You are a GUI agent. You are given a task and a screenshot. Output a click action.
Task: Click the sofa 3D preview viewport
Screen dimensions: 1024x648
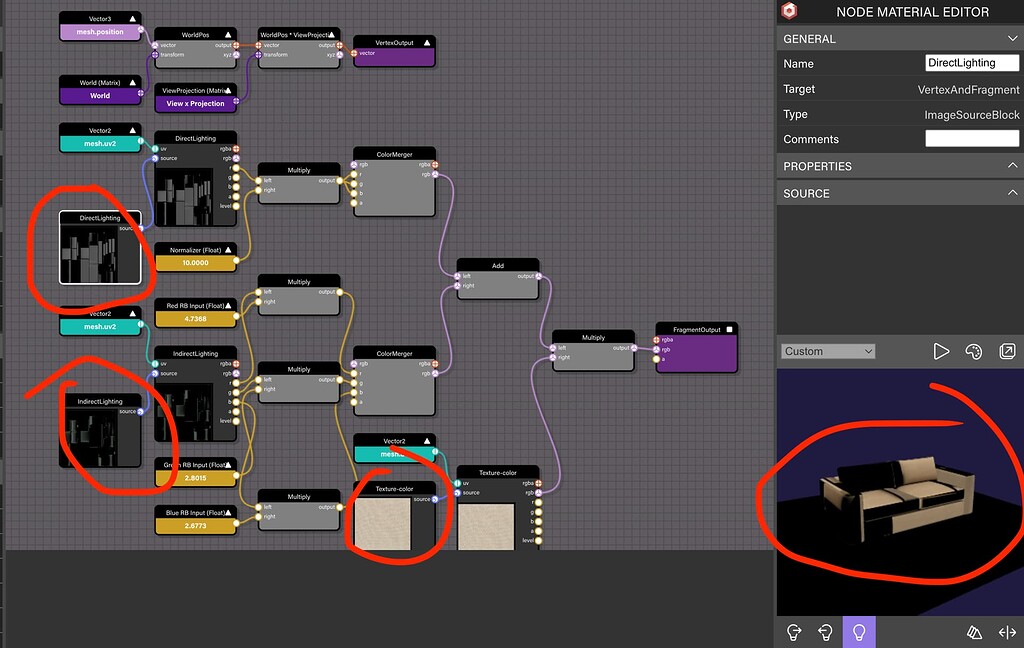click(900, 493)
